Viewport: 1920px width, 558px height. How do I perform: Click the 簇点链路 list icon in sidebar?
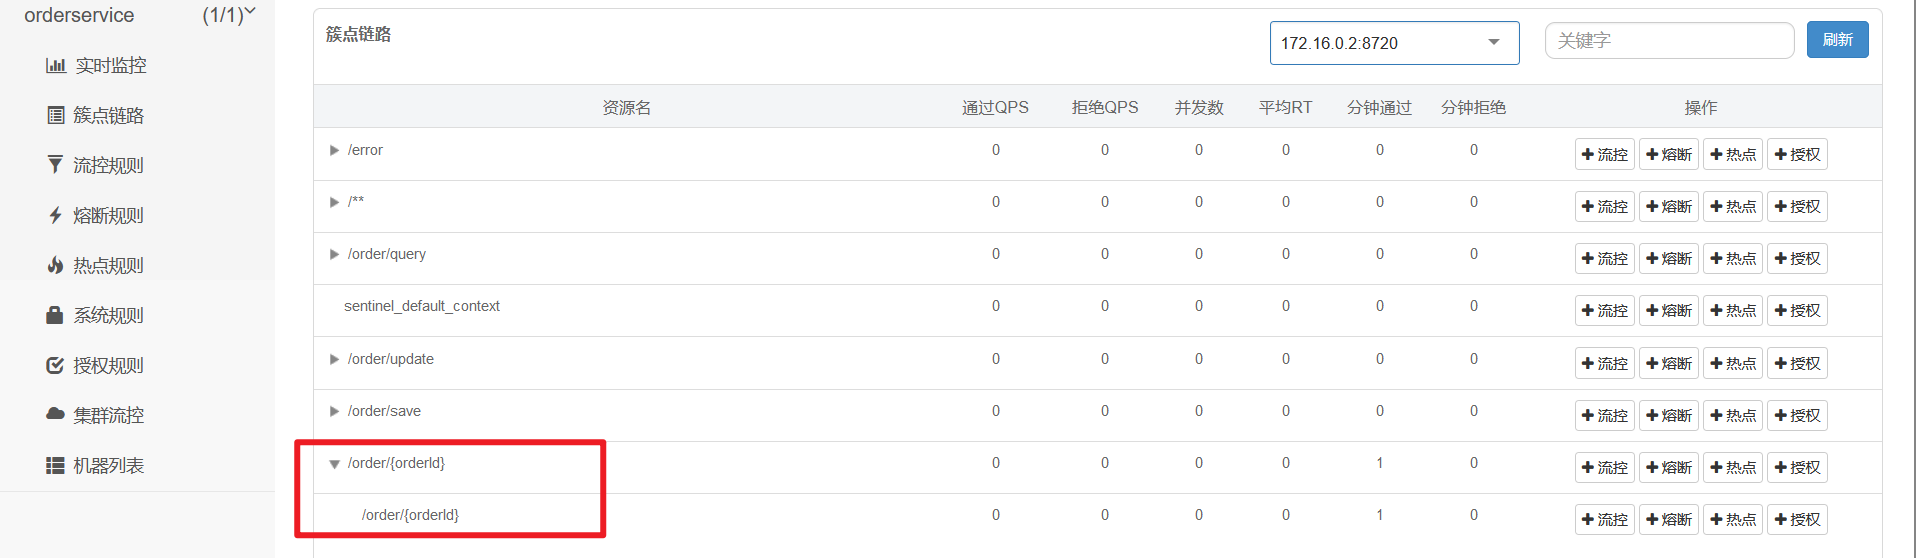[56, 115]
